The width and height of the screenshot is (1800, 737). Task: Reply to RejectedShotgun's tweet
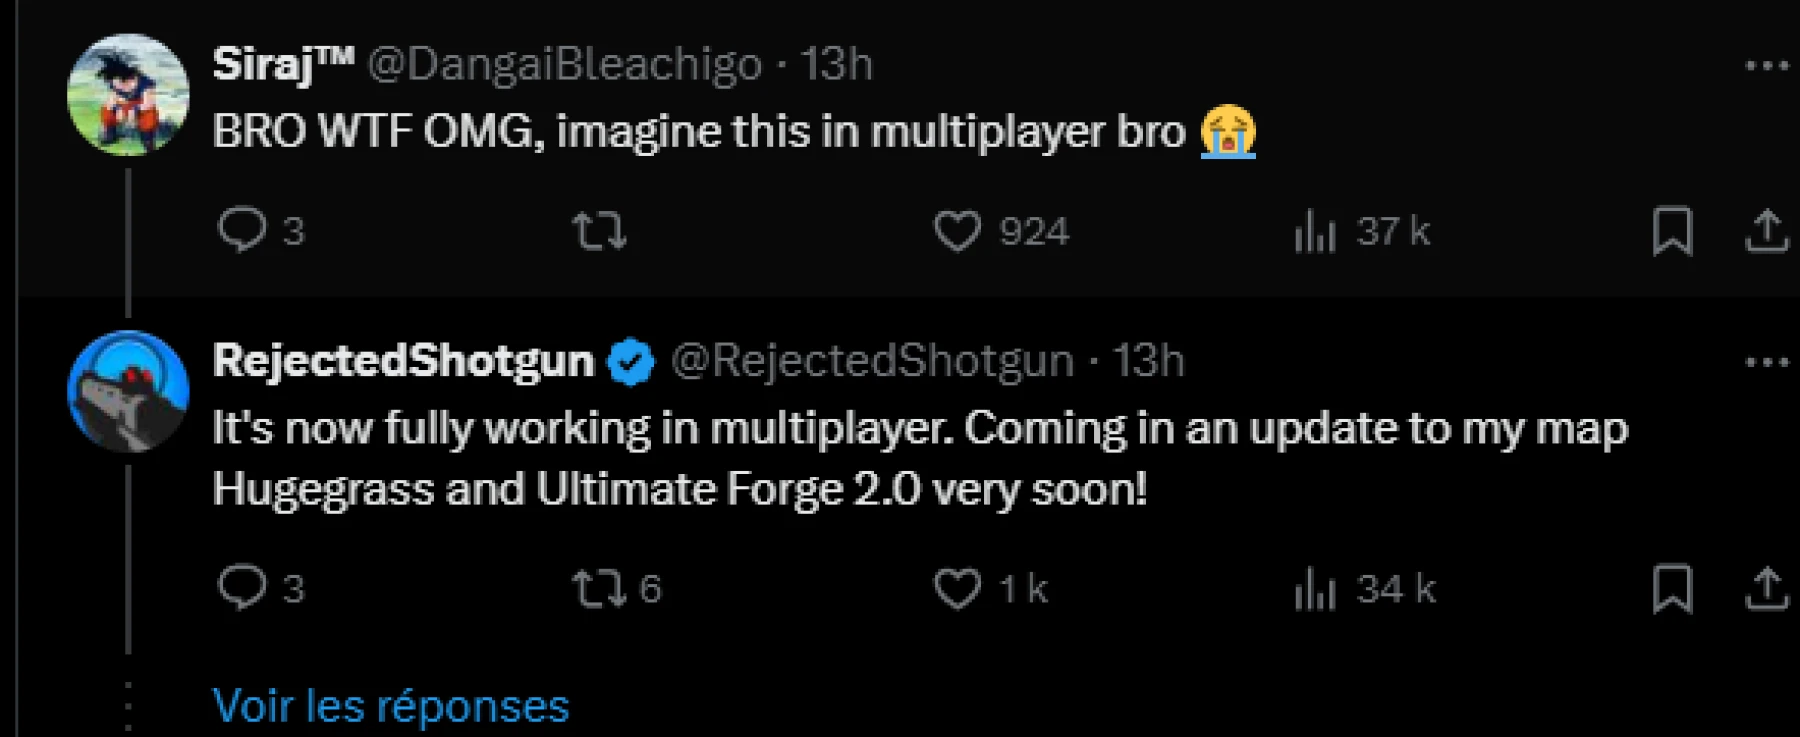tap(242, 588)
